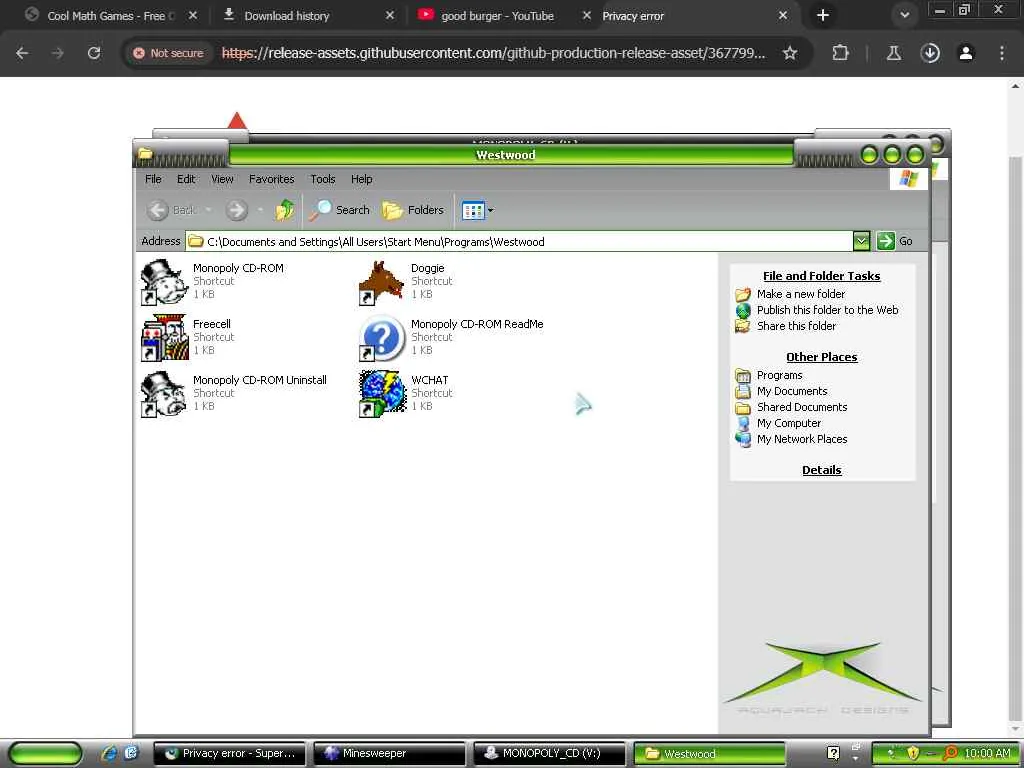Open Chrome three-dot menu
The height and width of the screenshot is (768, 1024).
click(x=1002, y=53)
